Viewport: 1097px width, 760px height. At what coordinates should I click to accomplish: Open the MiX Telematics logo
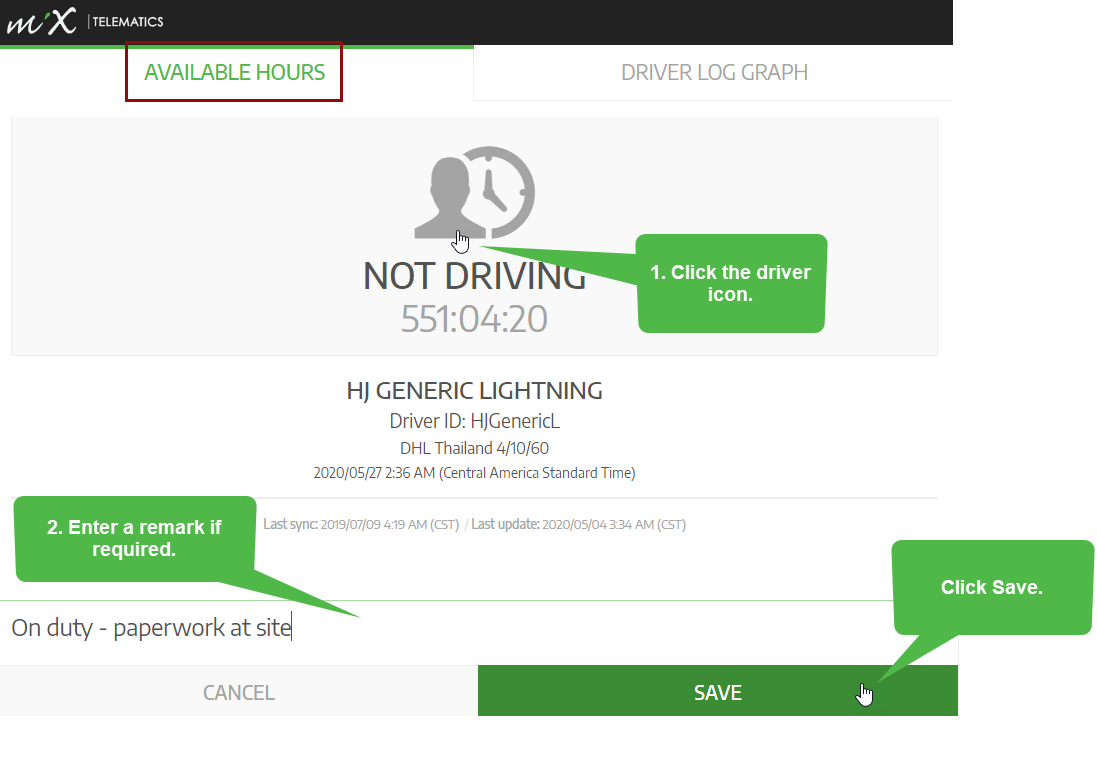click(x=85, y=22)
